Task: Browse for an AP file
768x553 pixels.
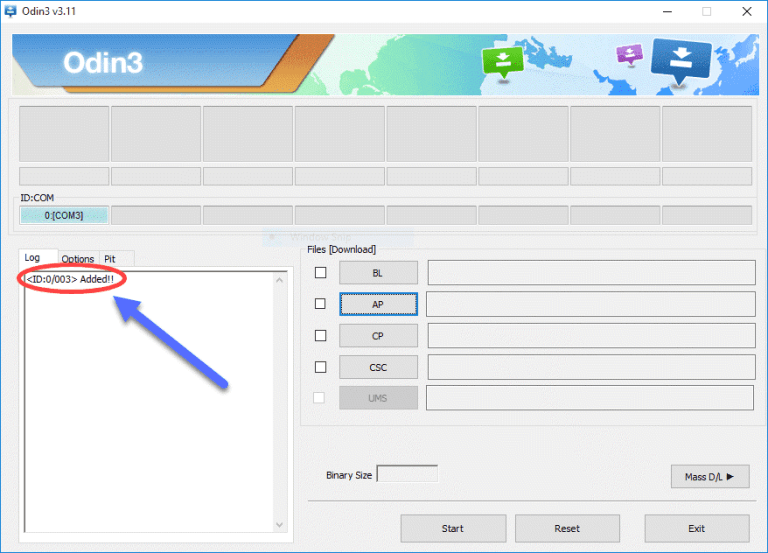Action: tap(378, 304)
